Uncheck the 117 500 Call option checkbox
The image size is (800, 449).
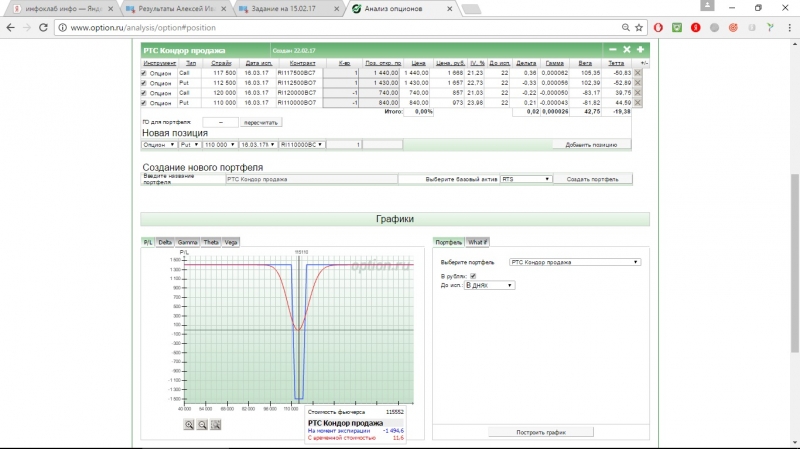144,73
